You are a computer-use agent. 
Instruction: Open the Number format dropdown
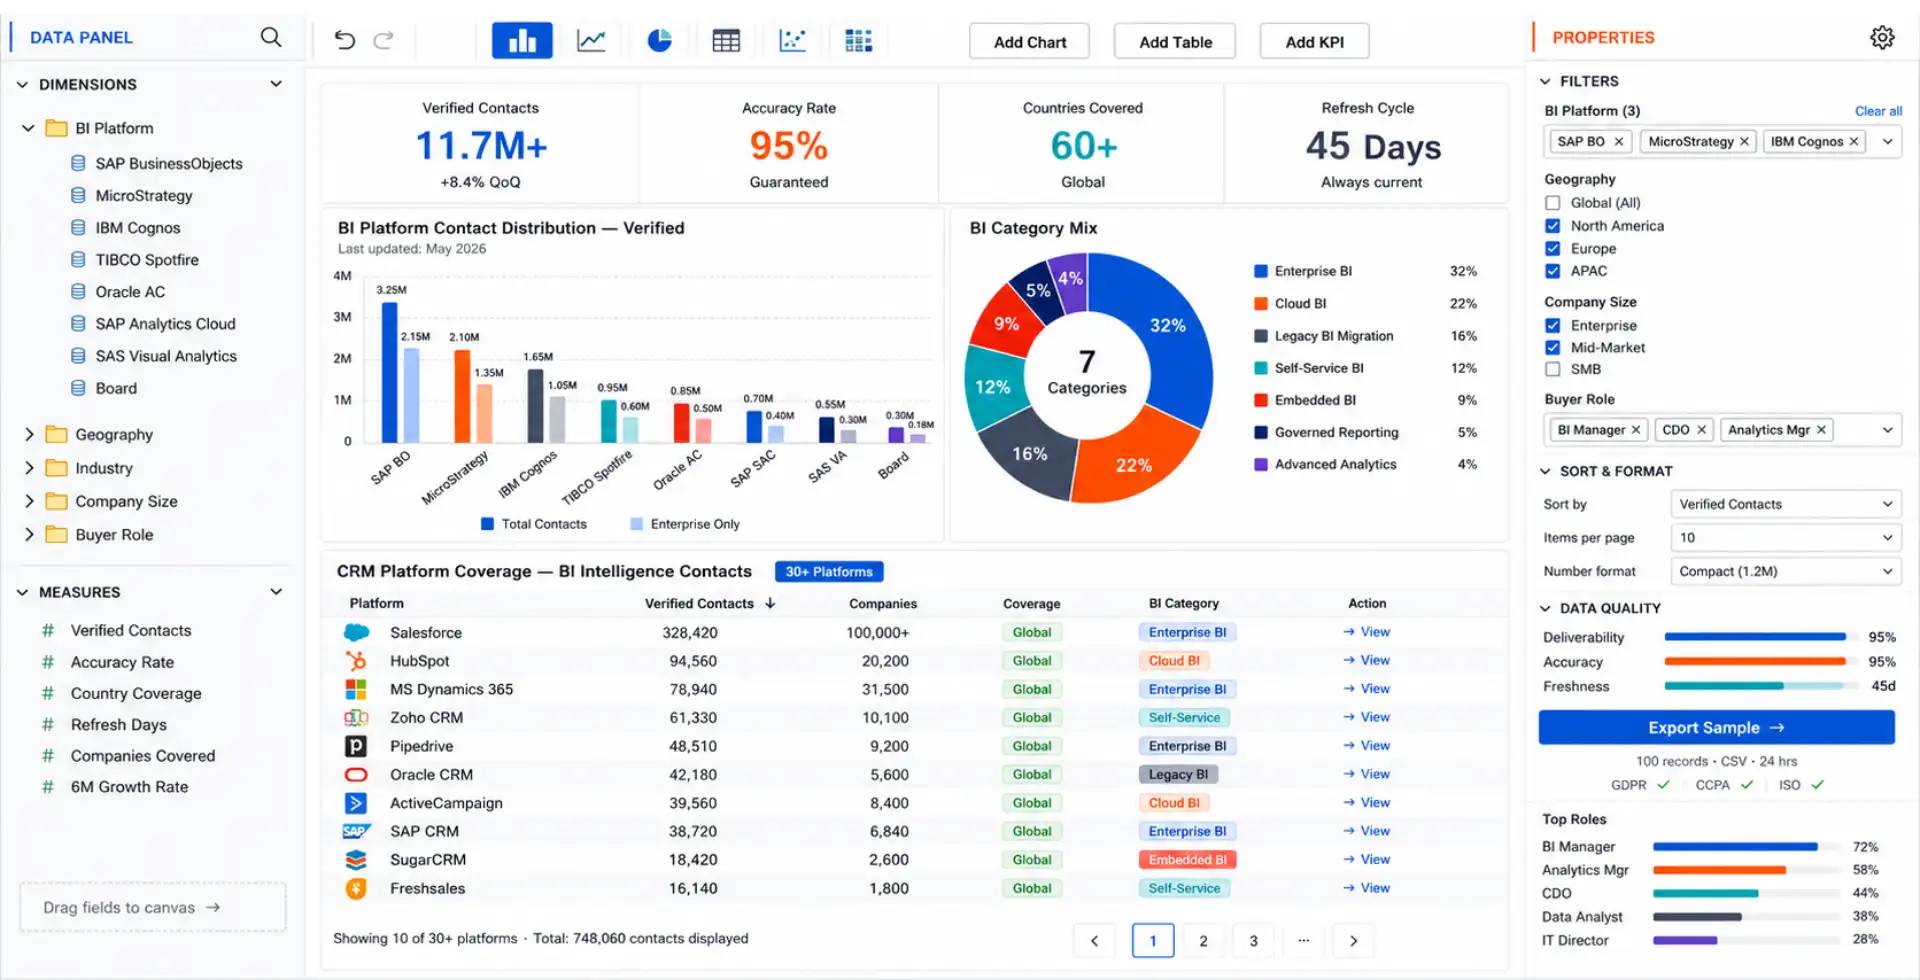(x=1785, y=572)
